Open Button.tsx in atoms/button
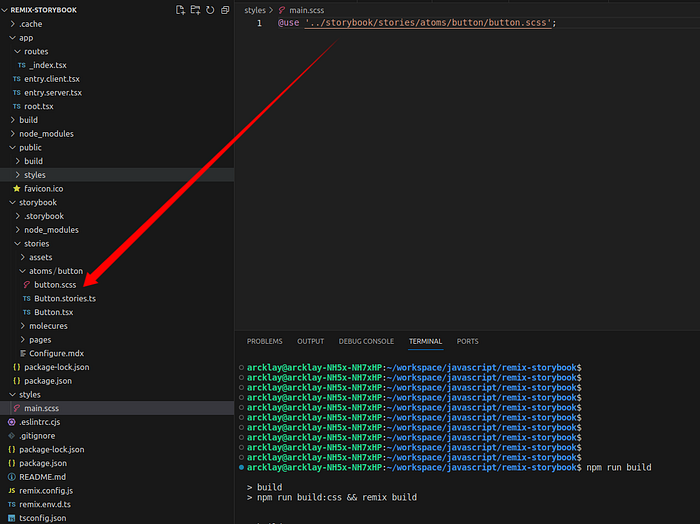The width and height of the screenshot is (700, 524). tap(54, 312)
